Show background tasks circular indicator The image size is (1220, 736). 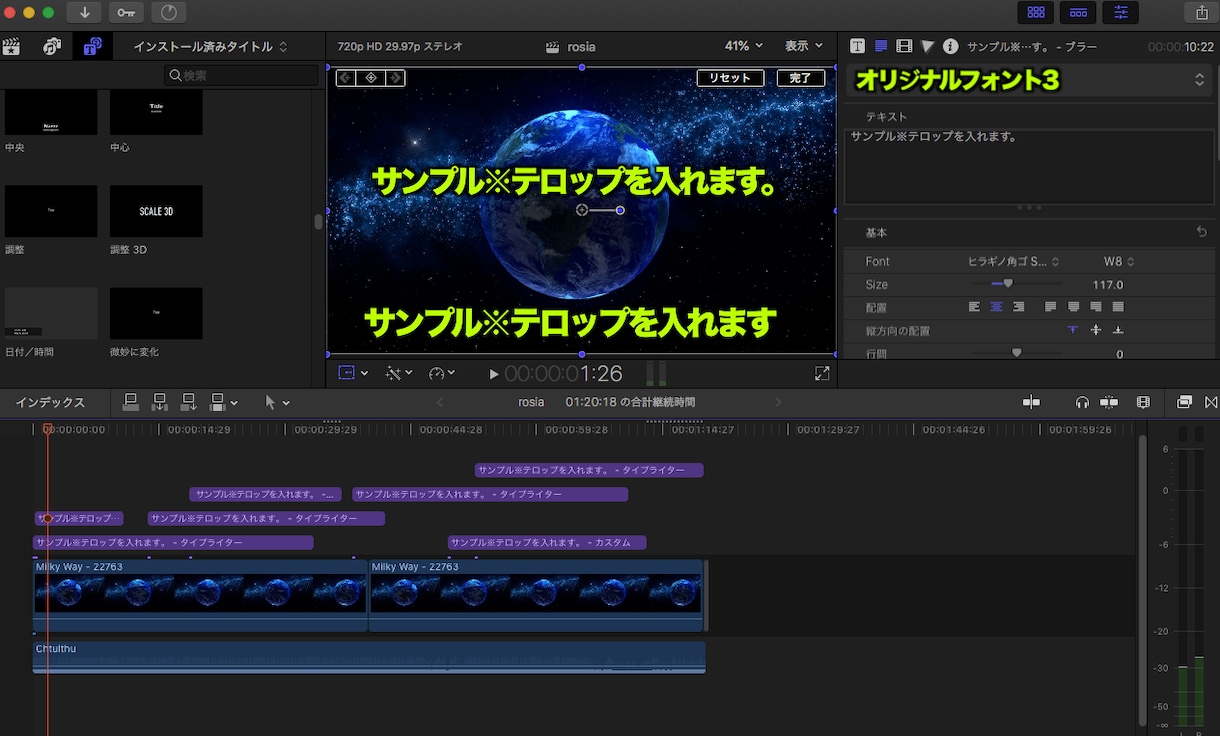(x=168, y=13)
